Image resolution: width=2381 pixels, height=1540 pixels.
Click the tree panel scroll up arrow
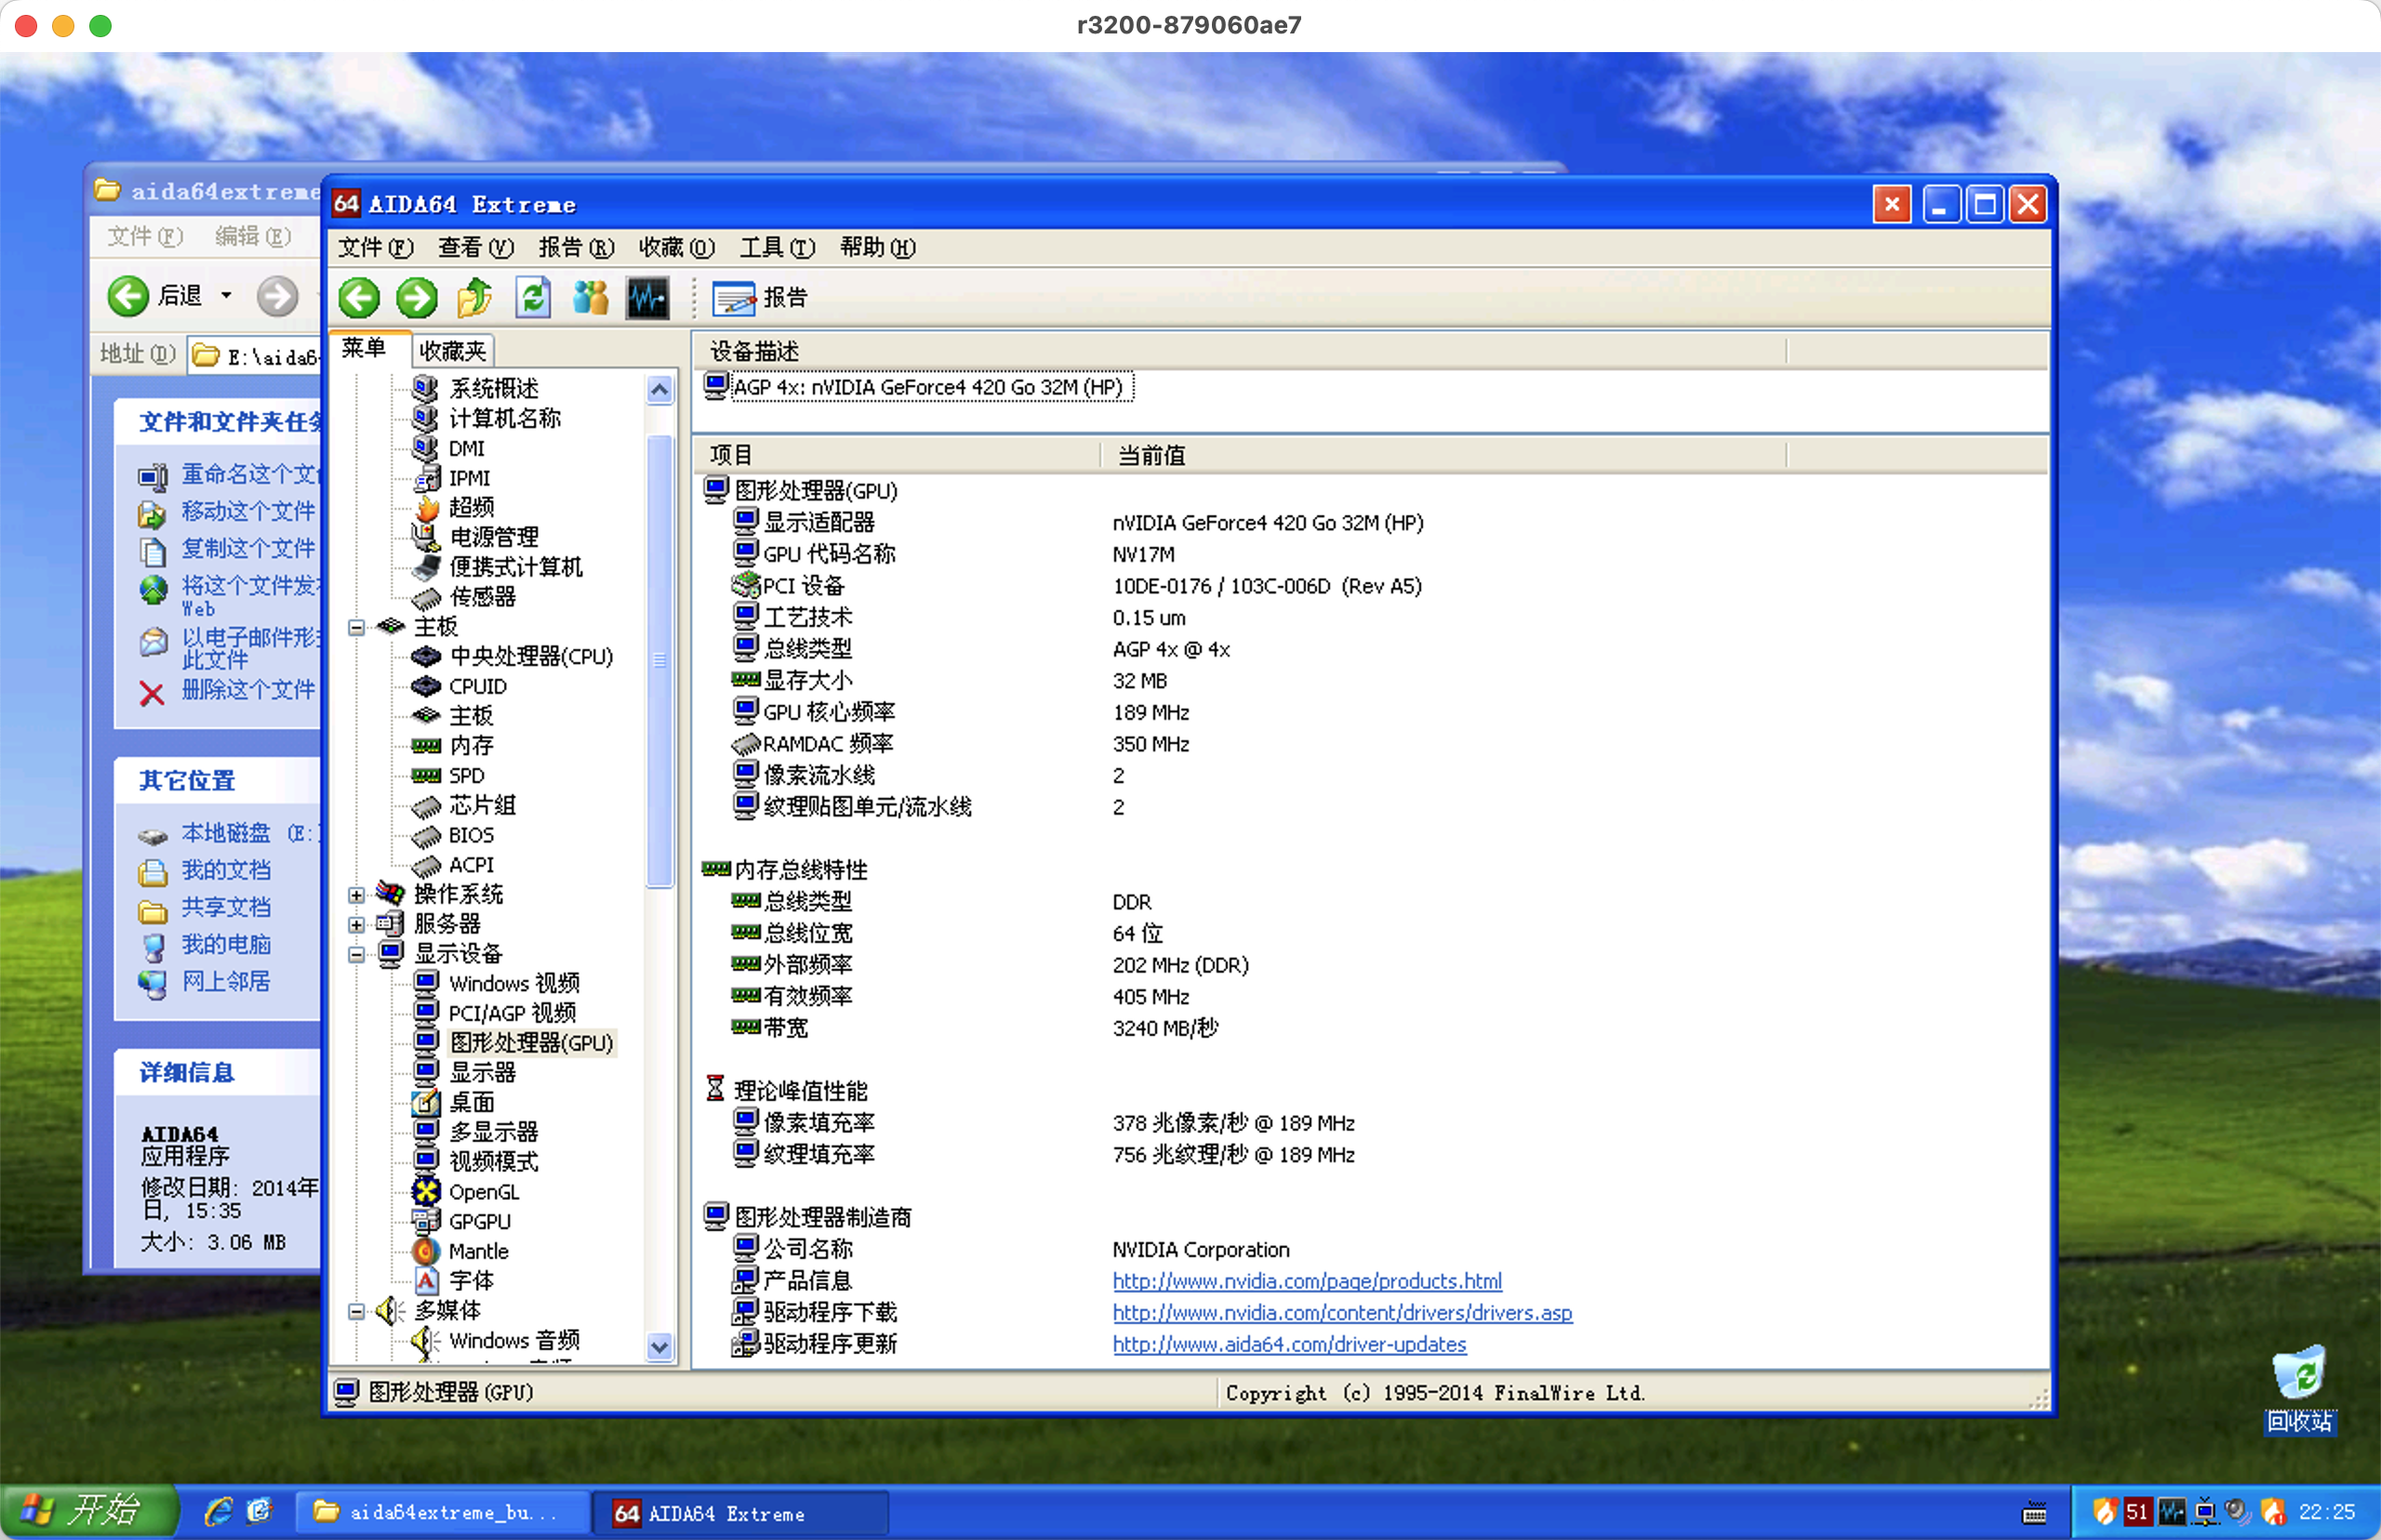click(659, 390)
